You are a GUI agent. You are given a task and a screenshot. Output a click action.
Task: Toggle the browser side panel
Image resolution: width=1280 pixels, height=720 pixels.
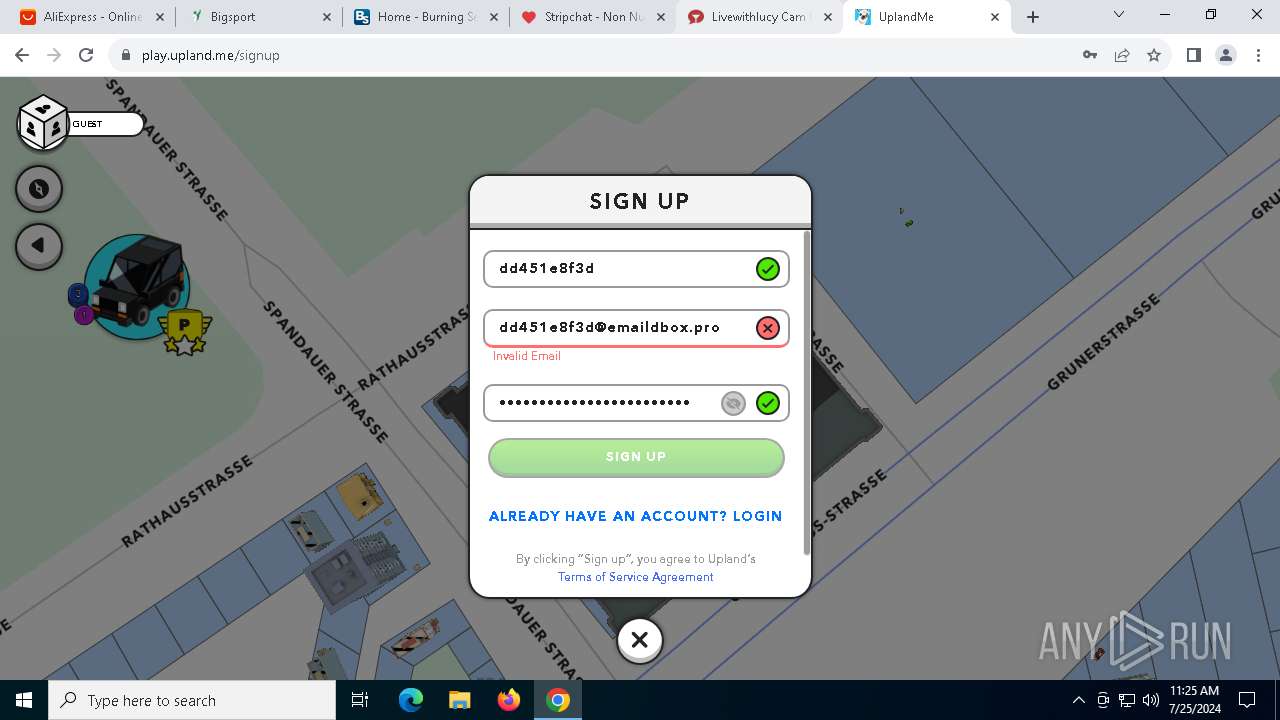1193,55
